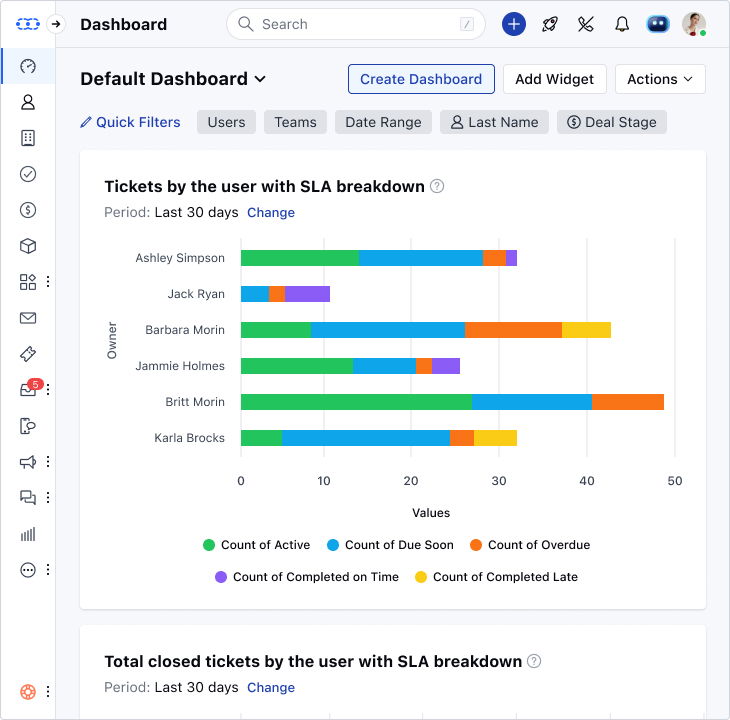Open the email envelope icon in sidebar

tap(28, 318)
